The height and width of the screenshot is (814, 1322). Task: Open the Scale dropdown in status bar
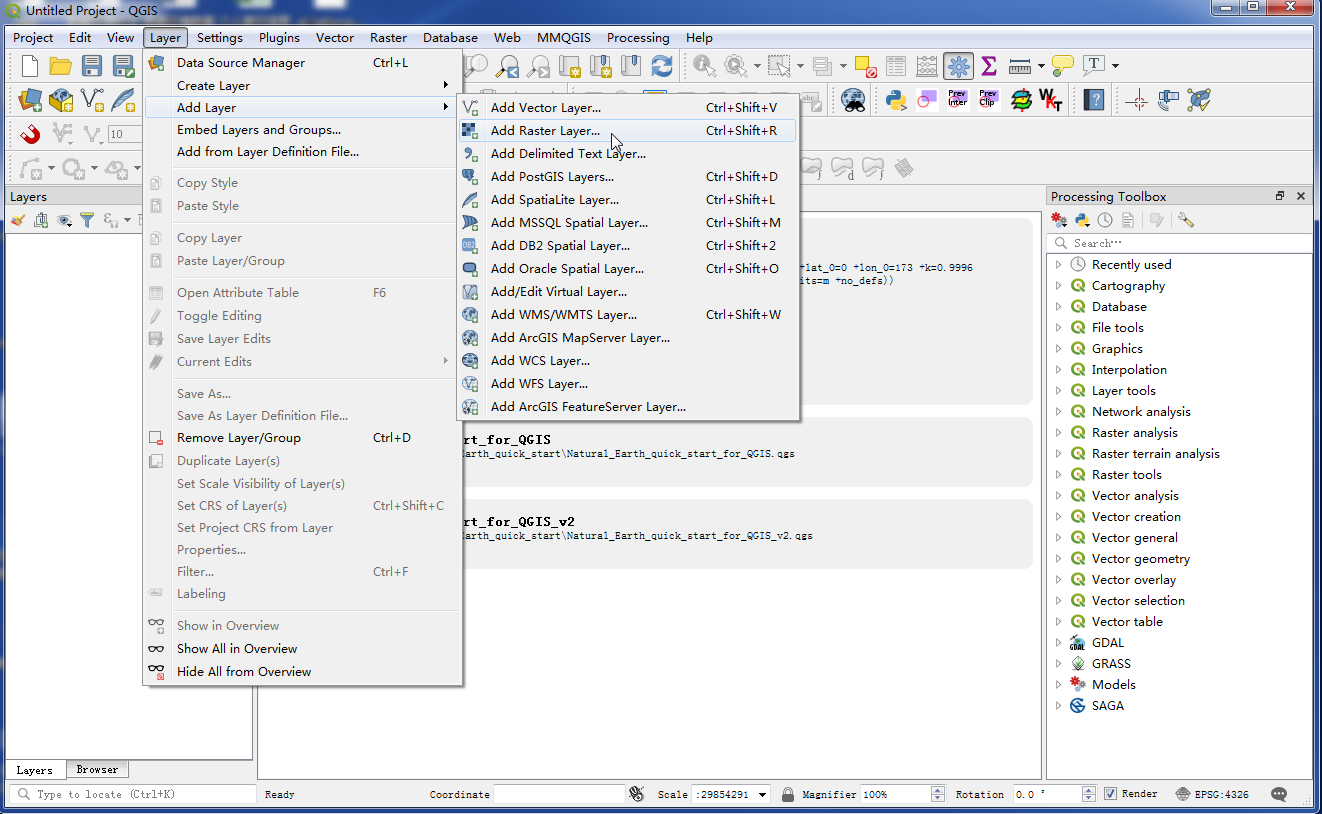[x=763, y=795]
